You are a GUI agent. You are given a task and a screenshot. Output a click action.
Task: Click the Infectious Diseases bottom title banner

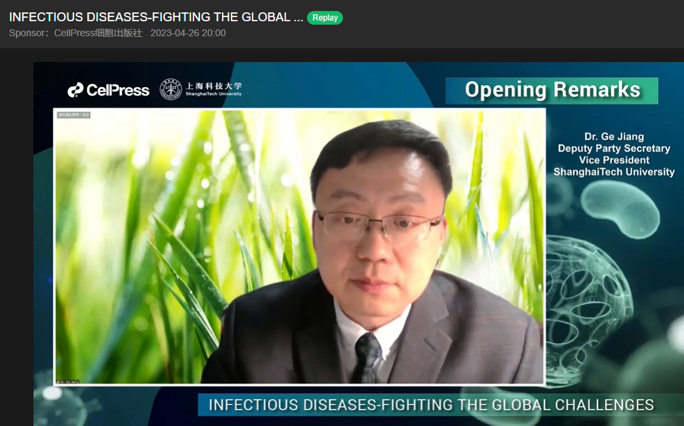pyautogui.click(x=431, y=405)
